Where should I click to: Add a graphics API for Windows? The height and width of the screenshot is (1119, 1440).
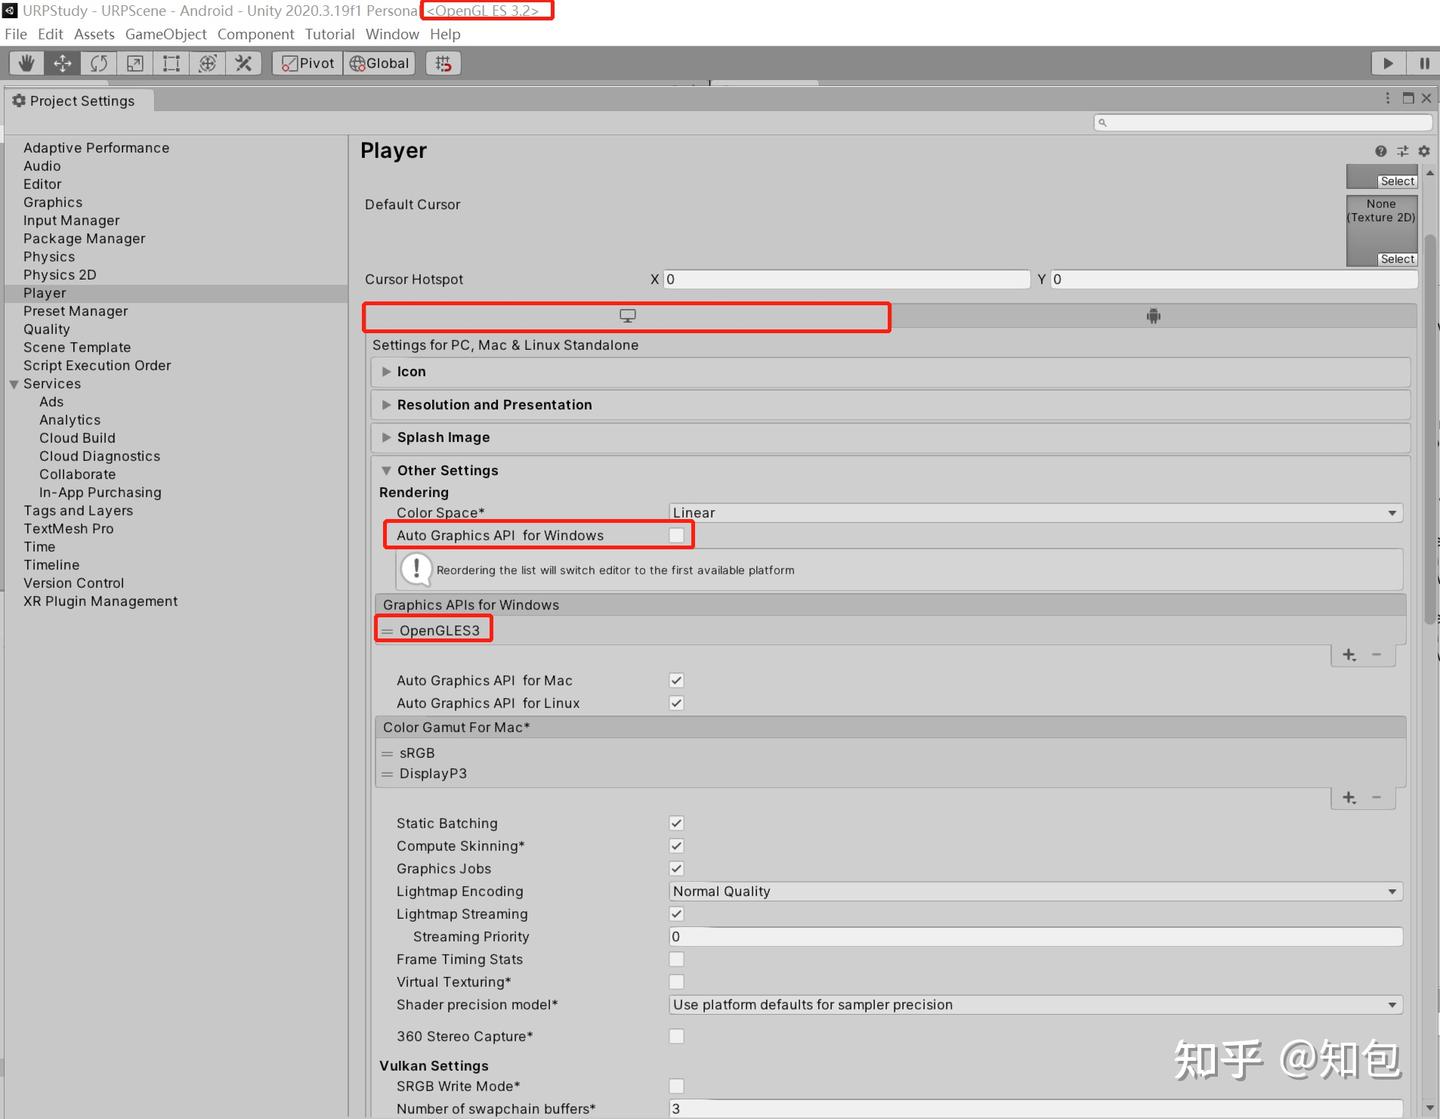(1349, 655)
